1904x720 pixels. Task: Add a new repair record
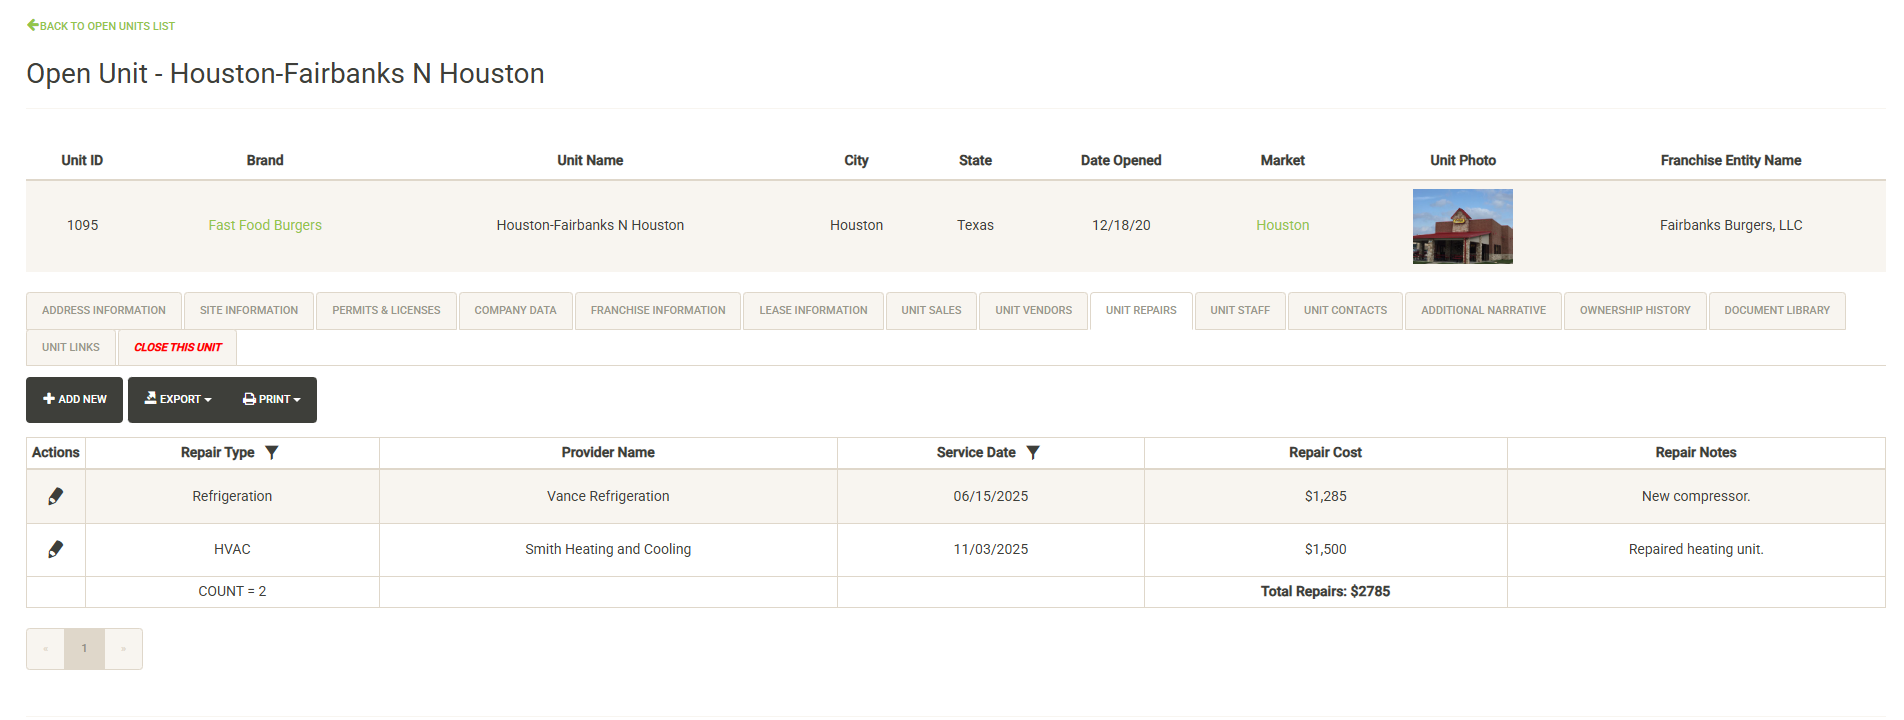pos(75,399)
